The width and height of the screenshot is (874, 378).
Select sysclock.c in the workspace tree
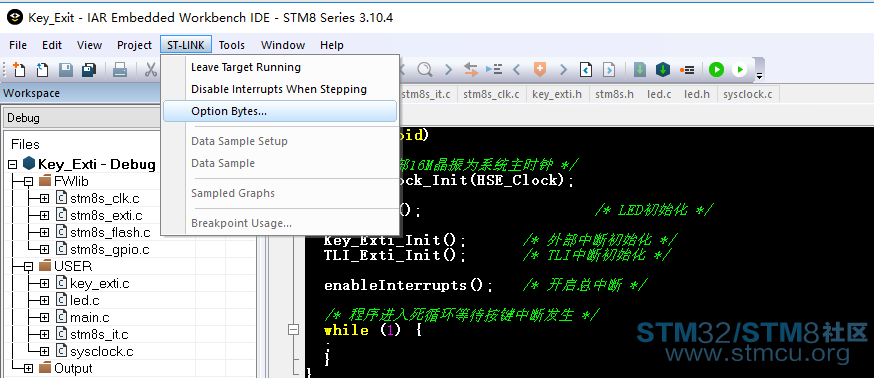pos(101,351)
